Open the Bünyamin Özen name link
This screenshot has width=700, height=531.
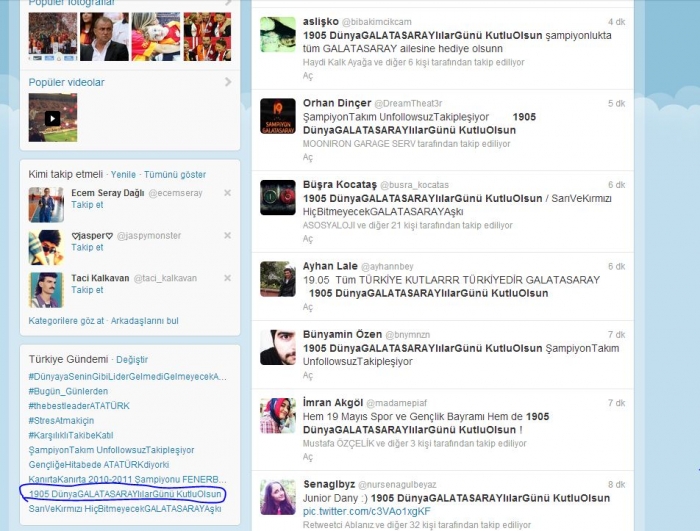[342, 334]
